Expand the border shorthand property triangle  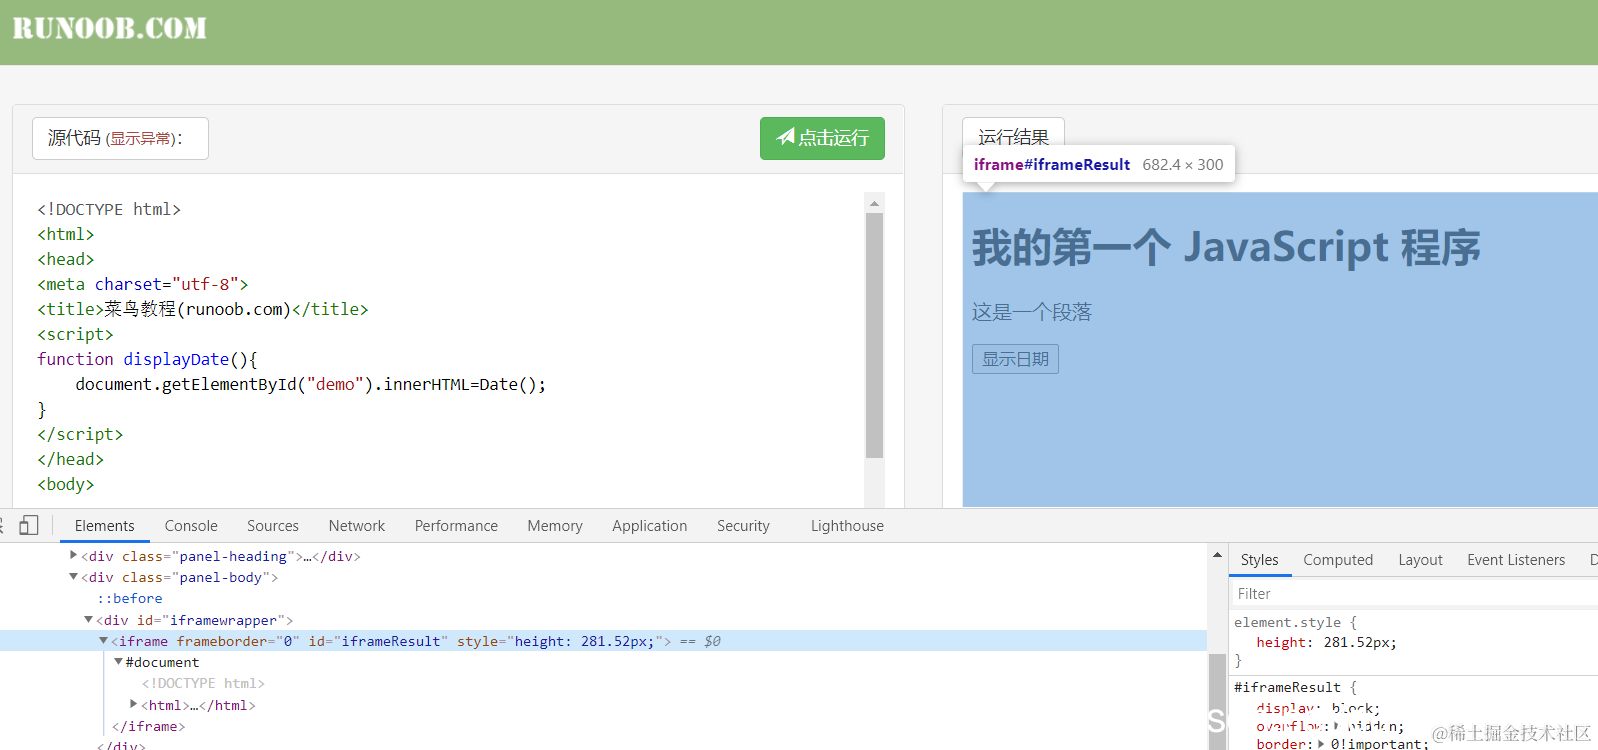coord(1321,744)
